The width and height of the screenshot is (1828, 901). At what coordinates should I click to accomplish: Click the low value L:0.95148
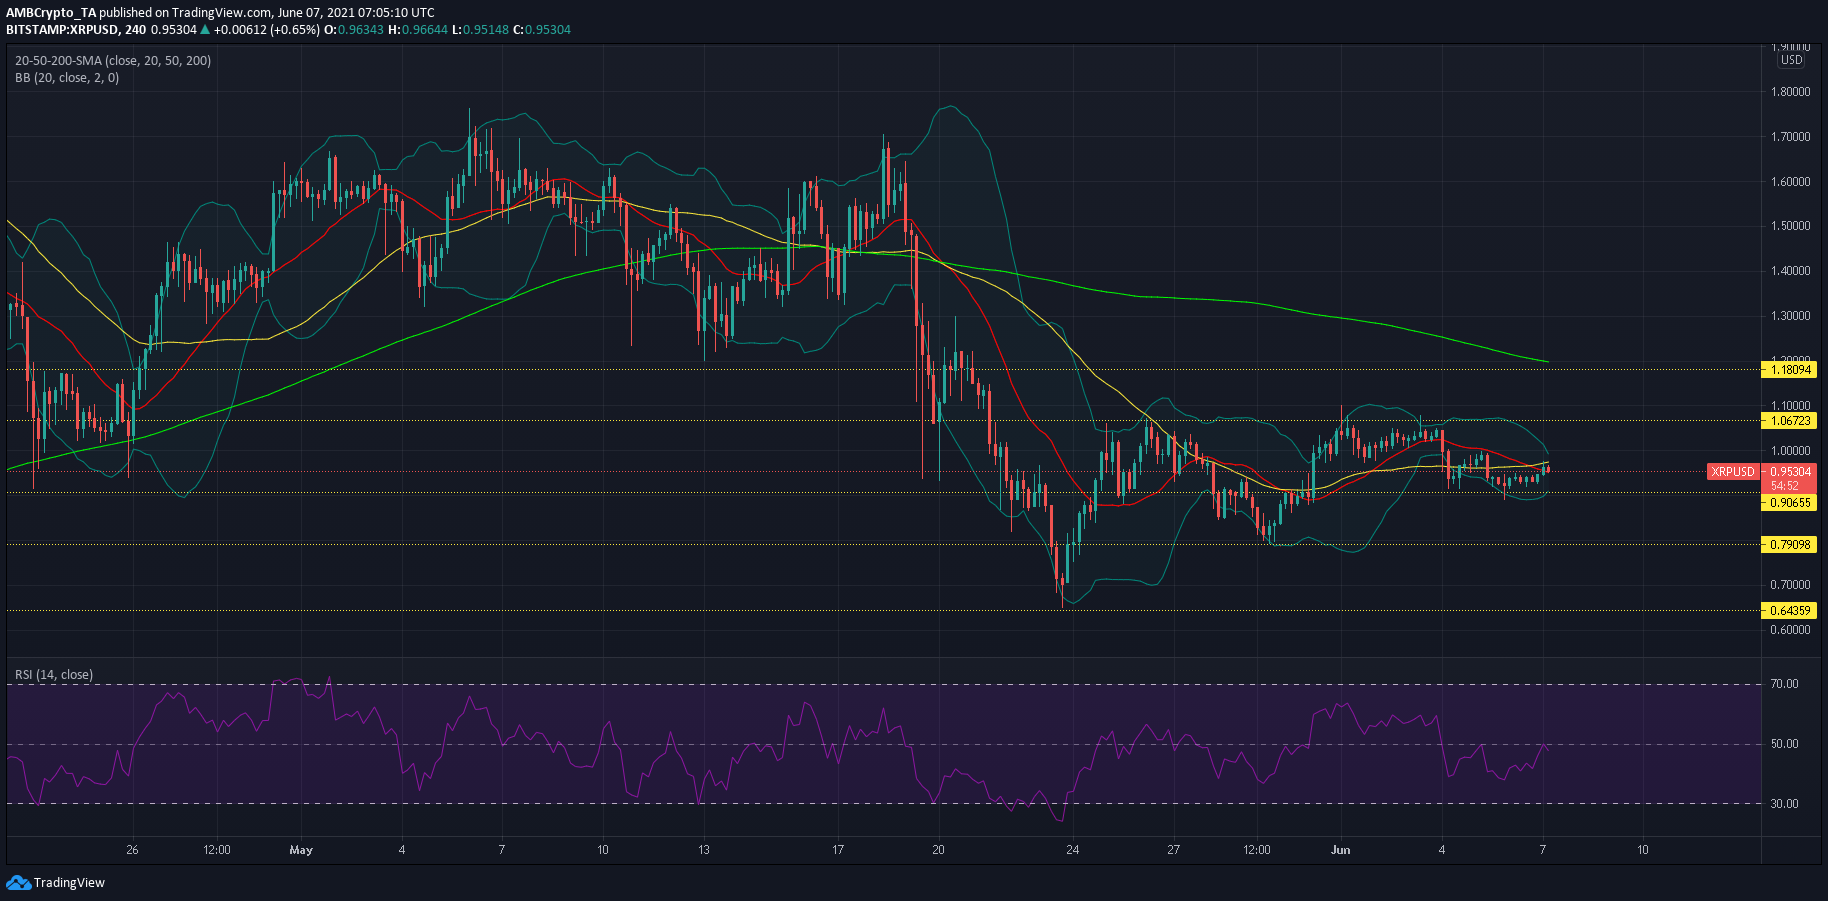(x=481, y=29)
